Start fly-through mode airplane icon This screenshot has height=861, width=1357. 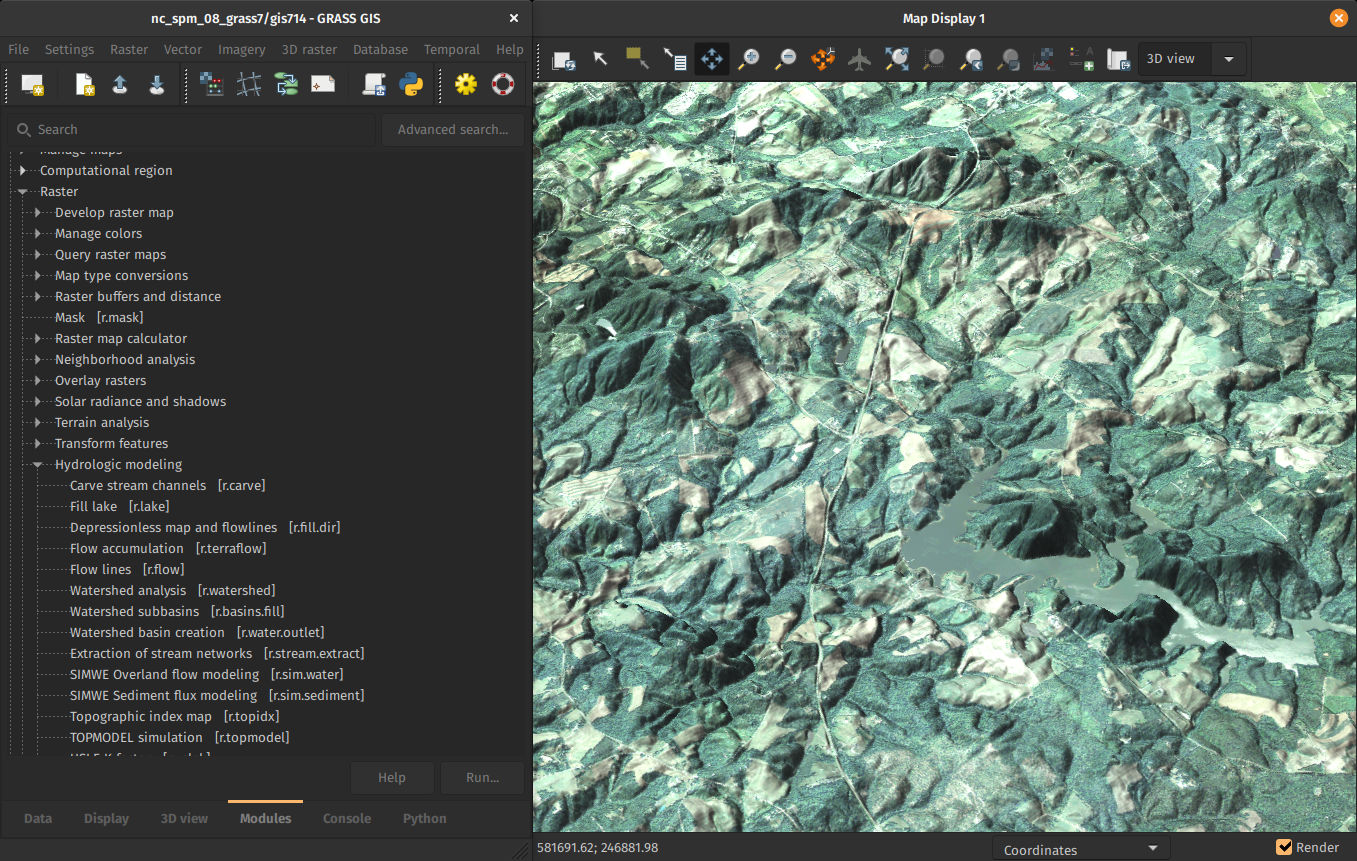pyautogui.click(x=859, y=60)
